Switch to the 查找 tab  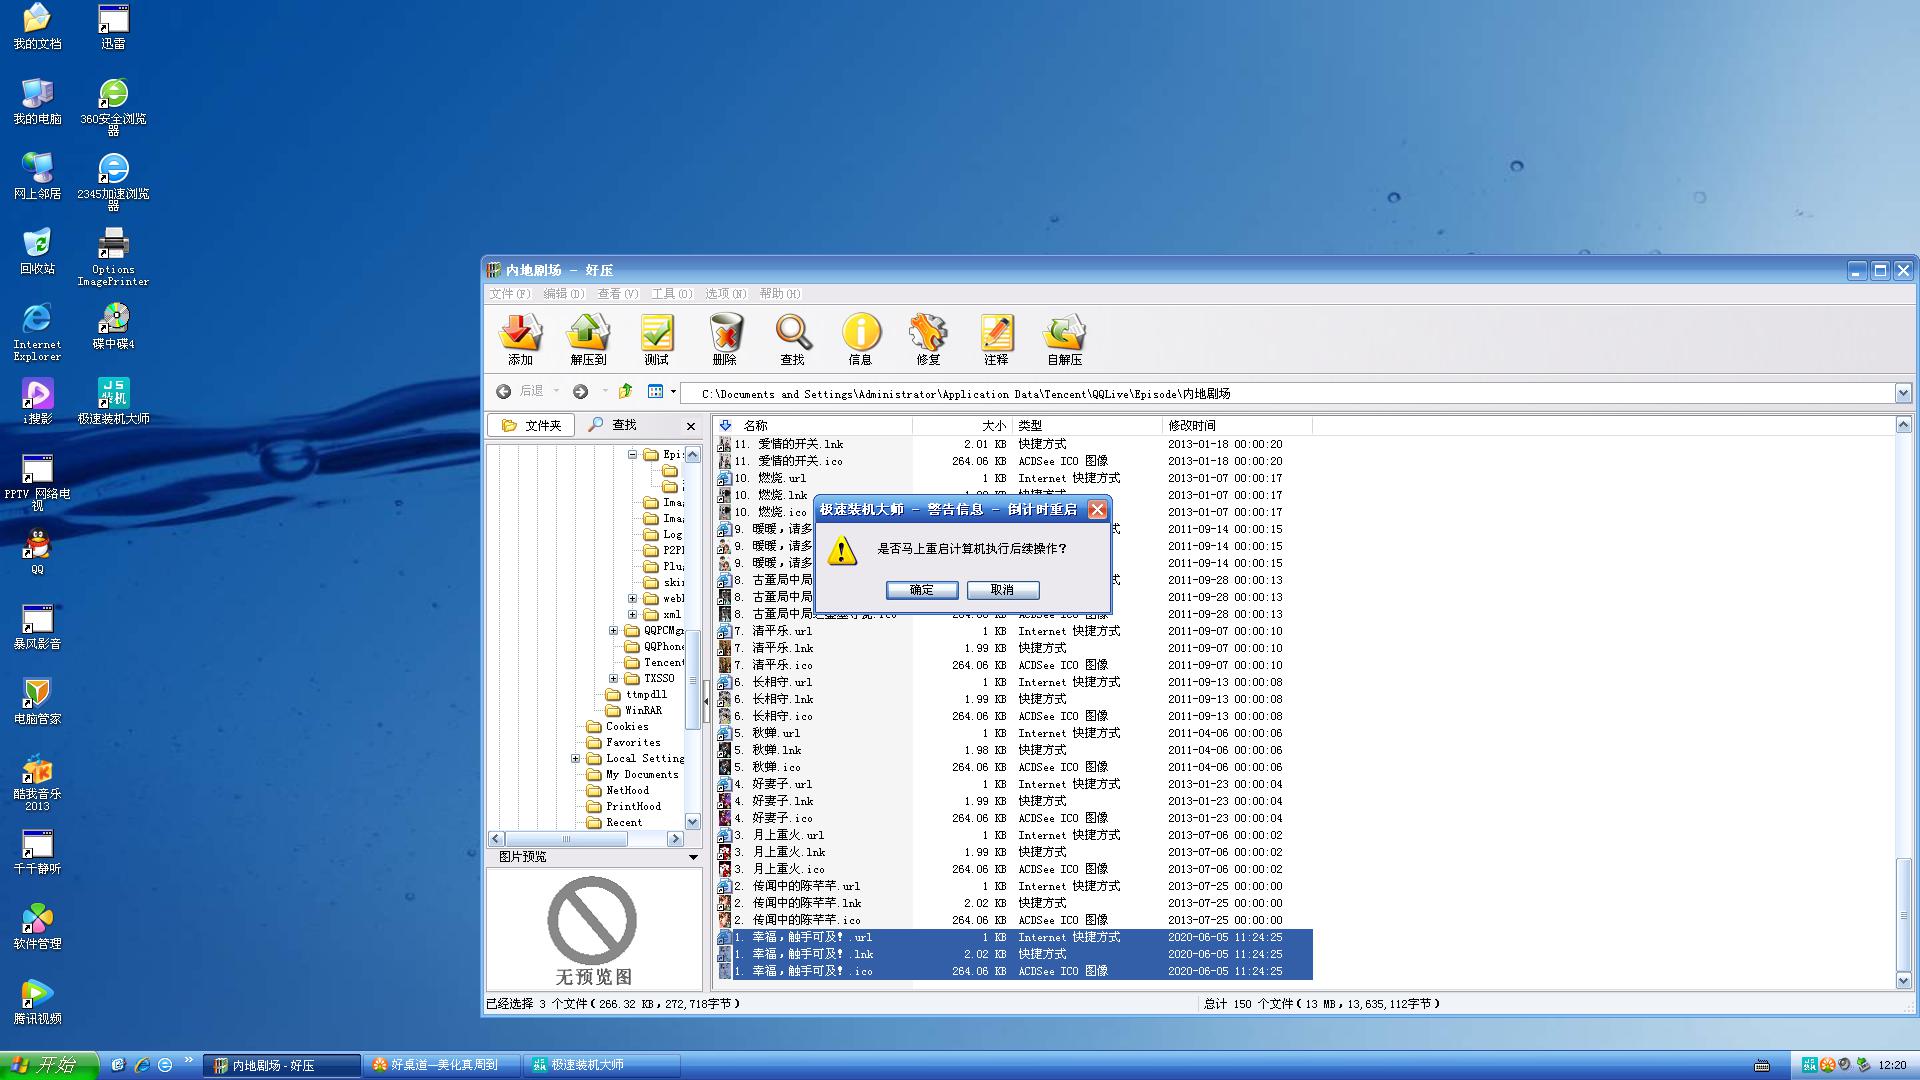pos(613,426)
